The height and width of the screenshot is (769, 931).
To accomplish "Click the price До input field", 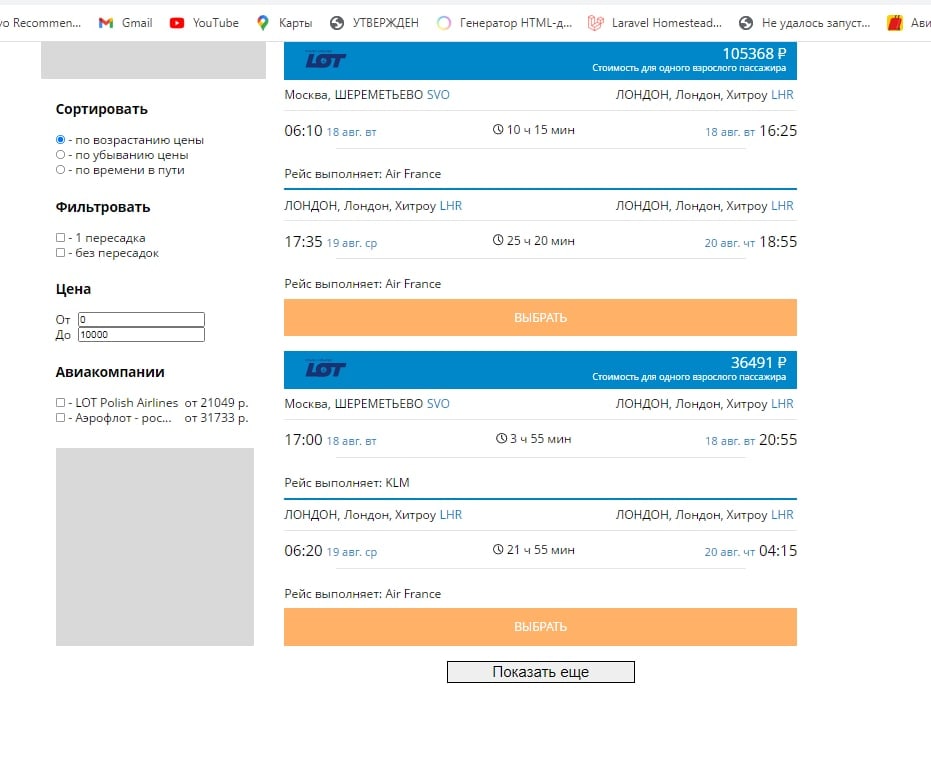I will (x=141, y=334).
